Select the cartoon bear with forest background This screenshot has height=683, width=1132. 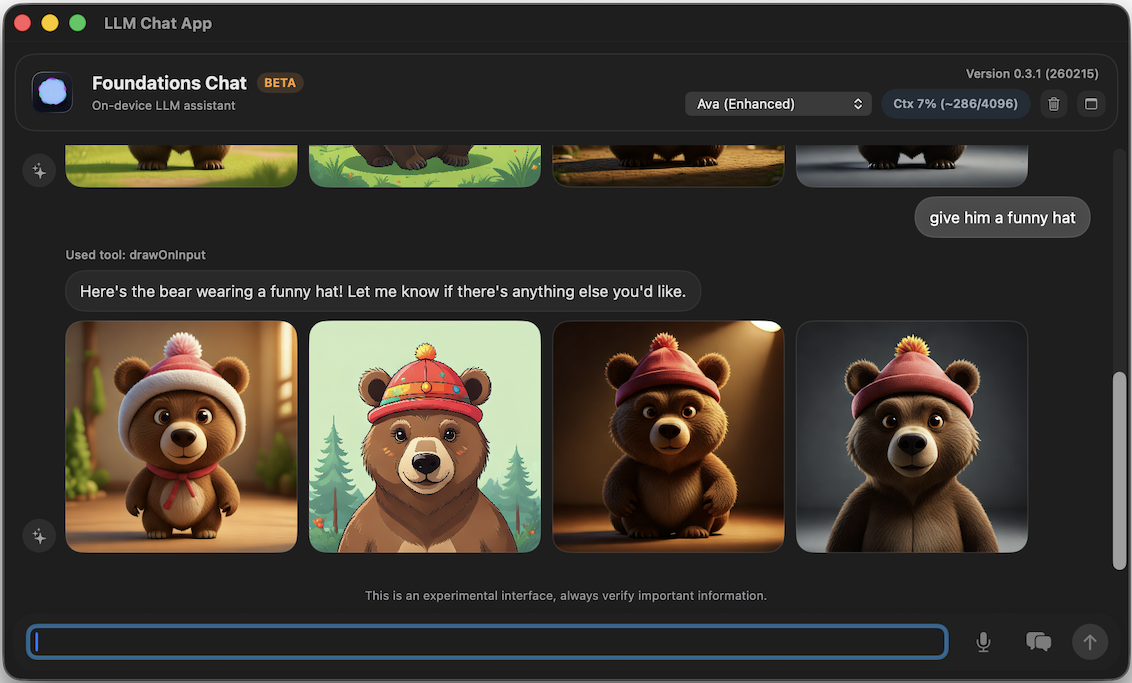click(x=424, y=436)
